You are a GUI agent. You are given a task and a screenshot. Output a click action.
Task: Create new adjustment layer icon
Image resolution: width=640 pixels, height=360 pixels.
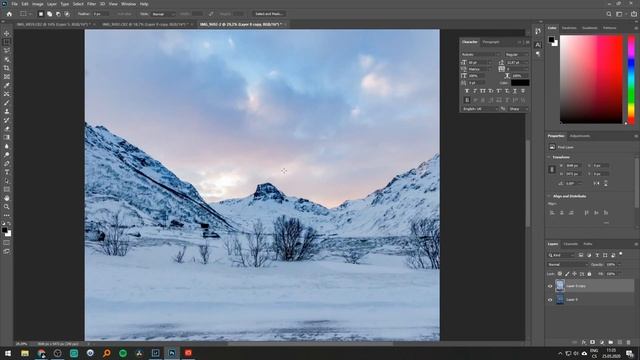pyautogui.click(x=602, y=342)
